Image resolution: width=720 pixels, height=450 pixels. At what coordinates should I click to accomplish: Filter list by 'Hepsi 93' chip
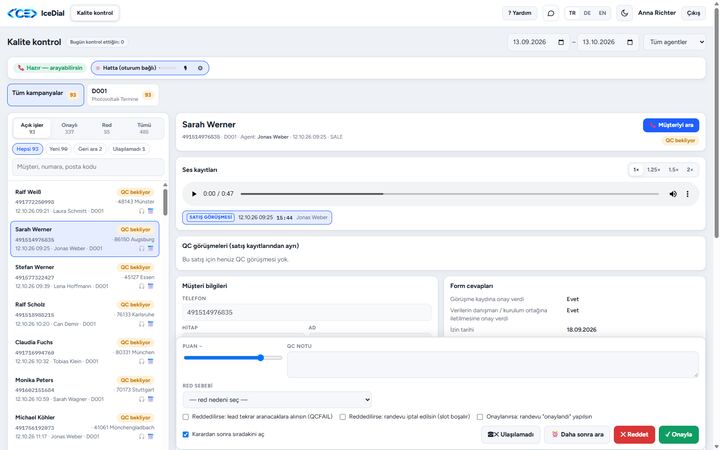(28, 149)
